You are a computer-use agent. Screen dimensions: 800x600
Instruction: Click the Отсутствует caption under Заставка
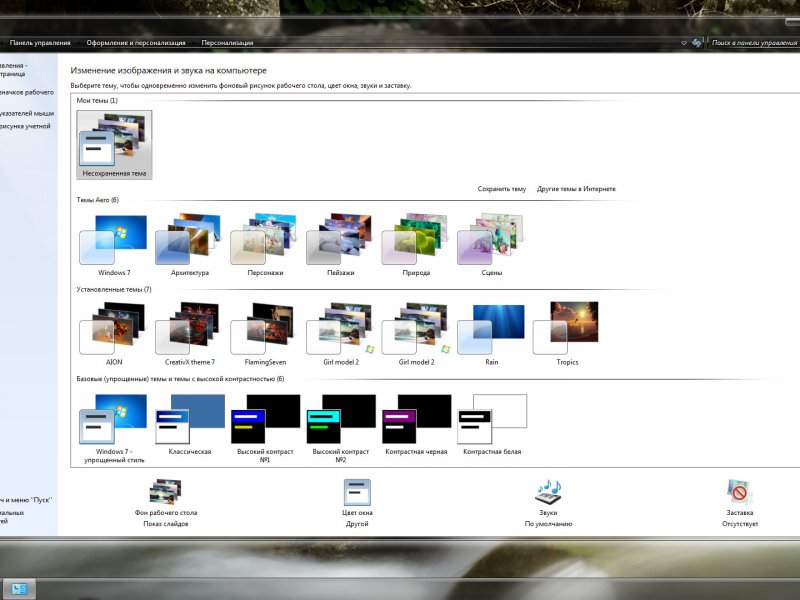(x=740, y=524)
